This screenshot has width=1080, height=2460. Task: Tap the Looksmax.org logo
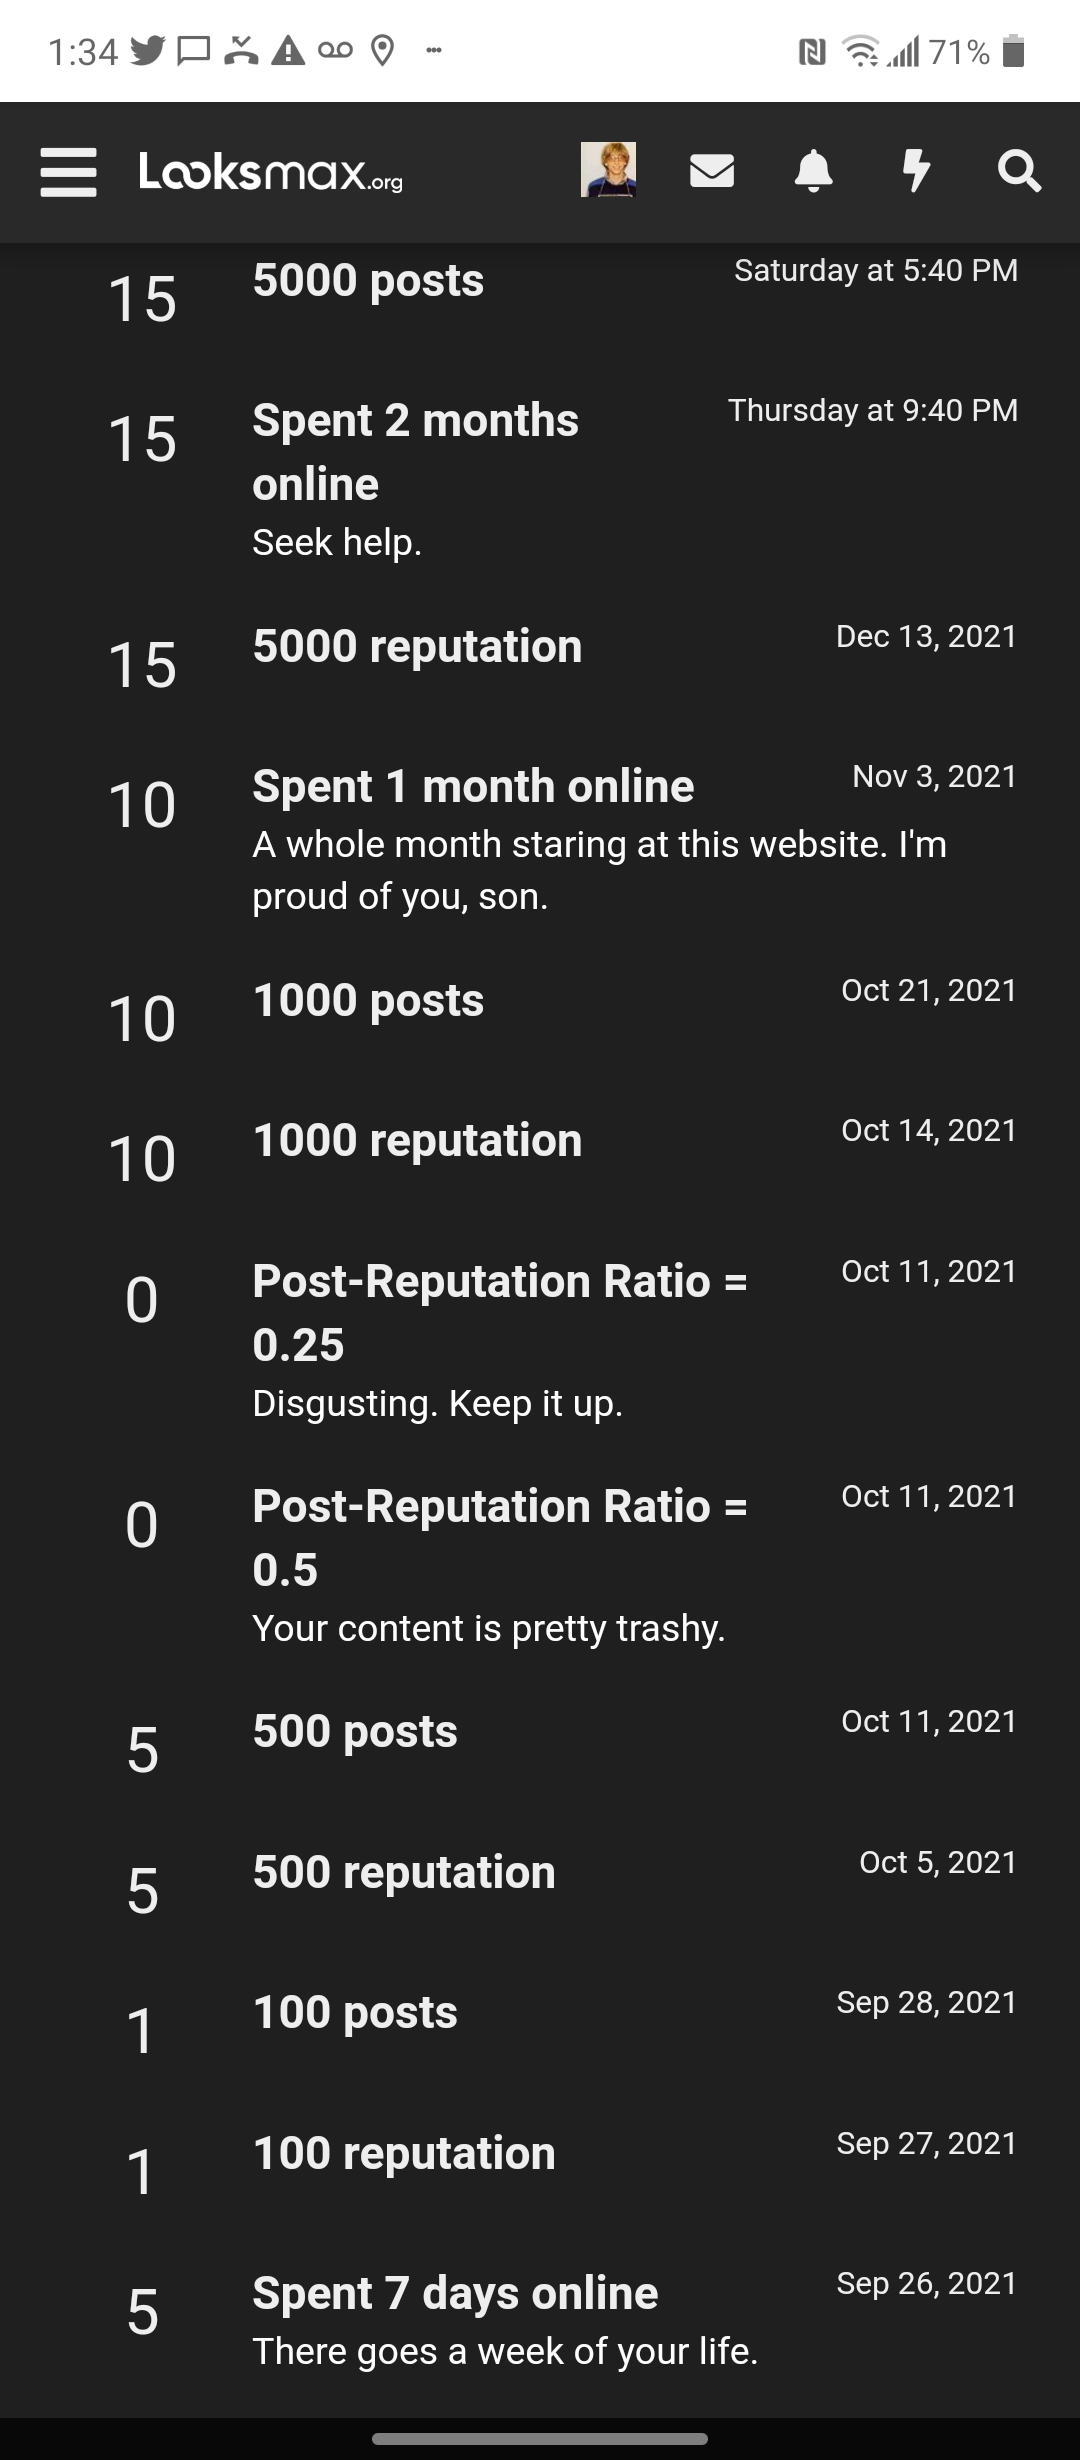point(270,172)
